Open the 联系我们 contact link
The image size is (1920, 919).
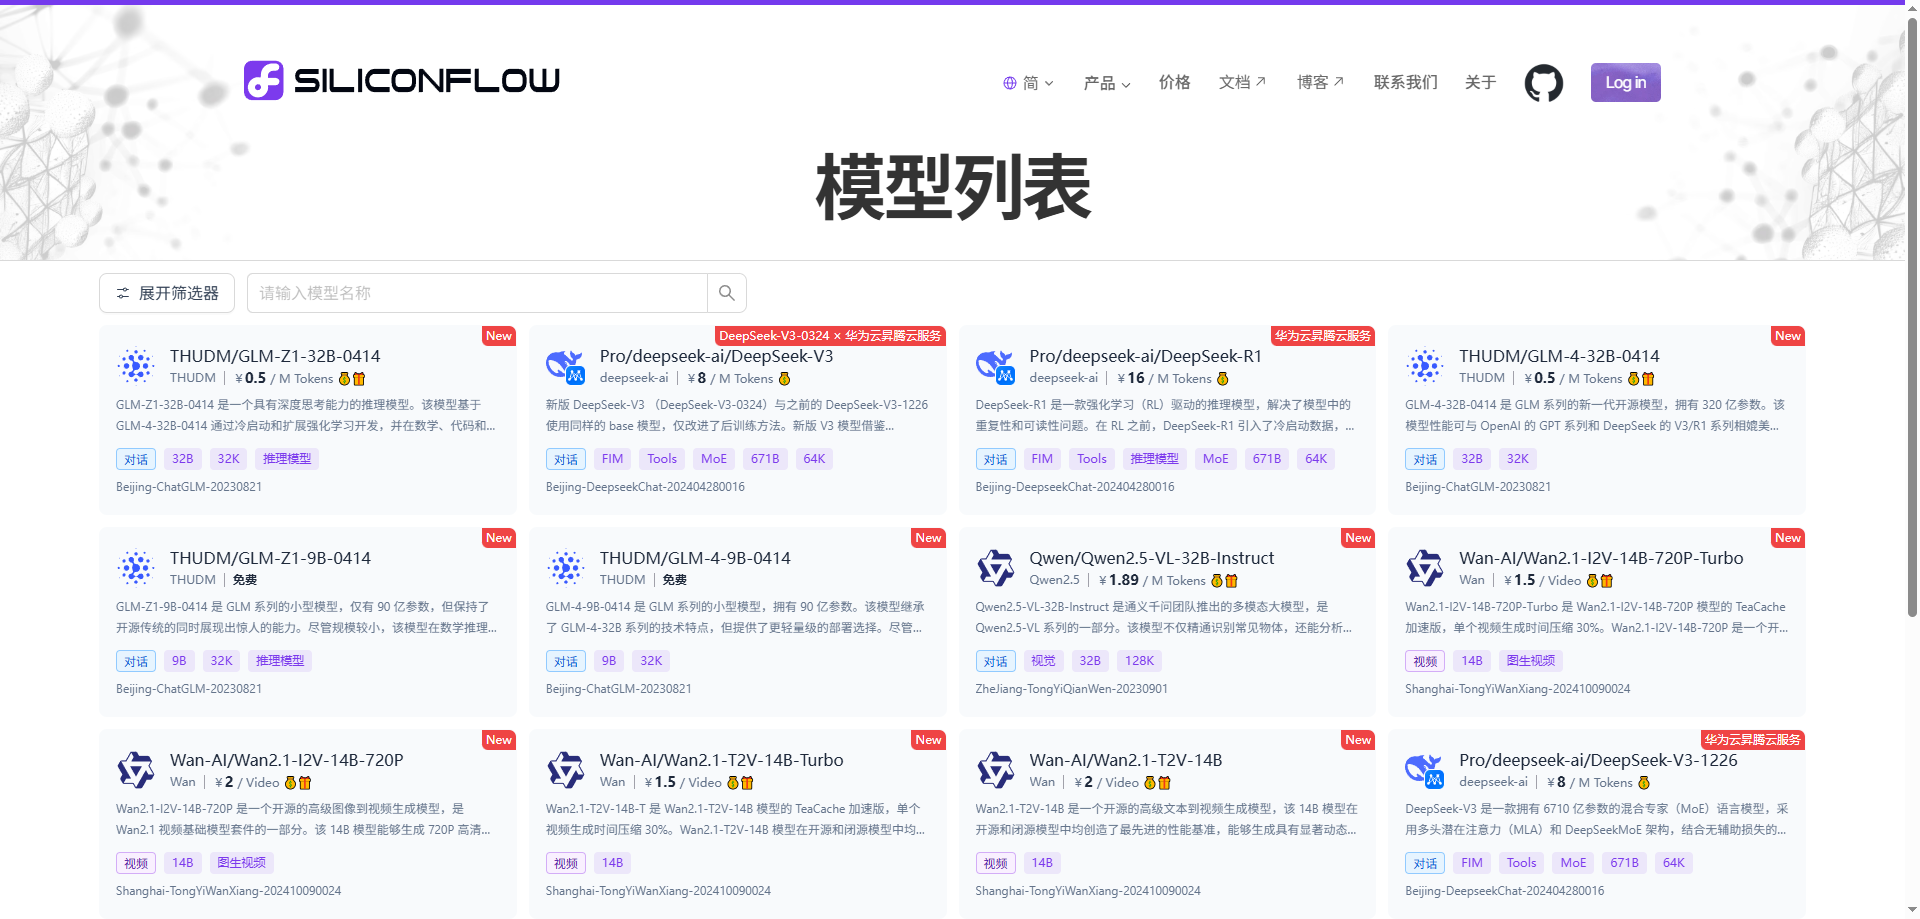pos(1405,82)
